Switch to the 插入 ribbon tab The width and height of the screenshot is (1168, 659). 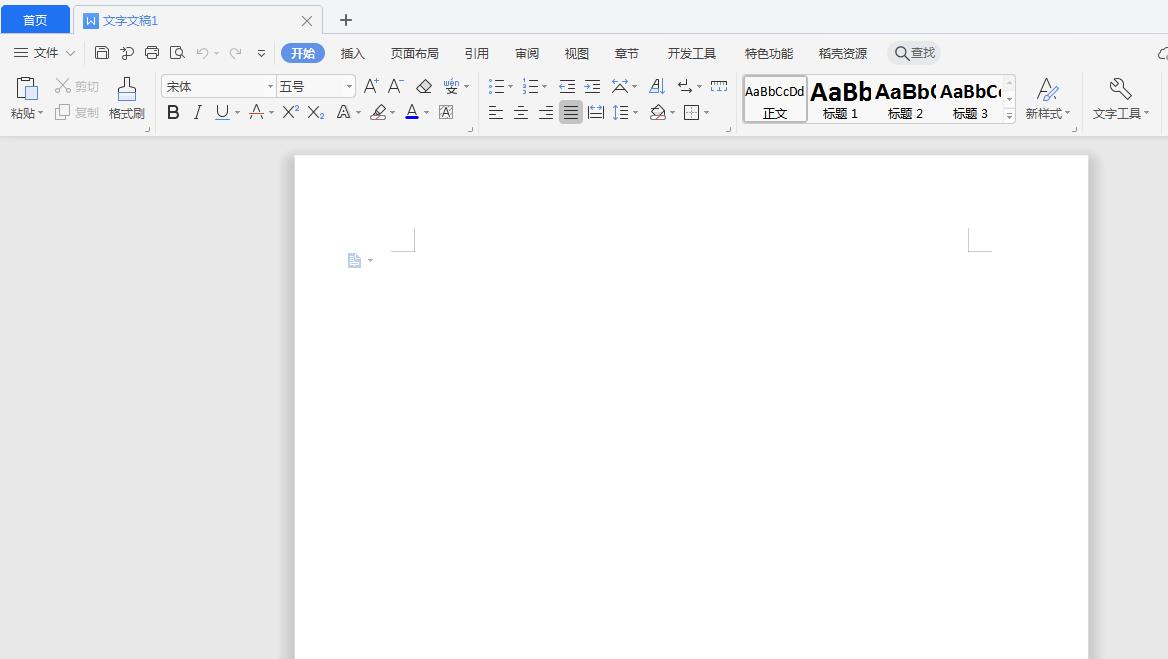(x=353, y=53)
